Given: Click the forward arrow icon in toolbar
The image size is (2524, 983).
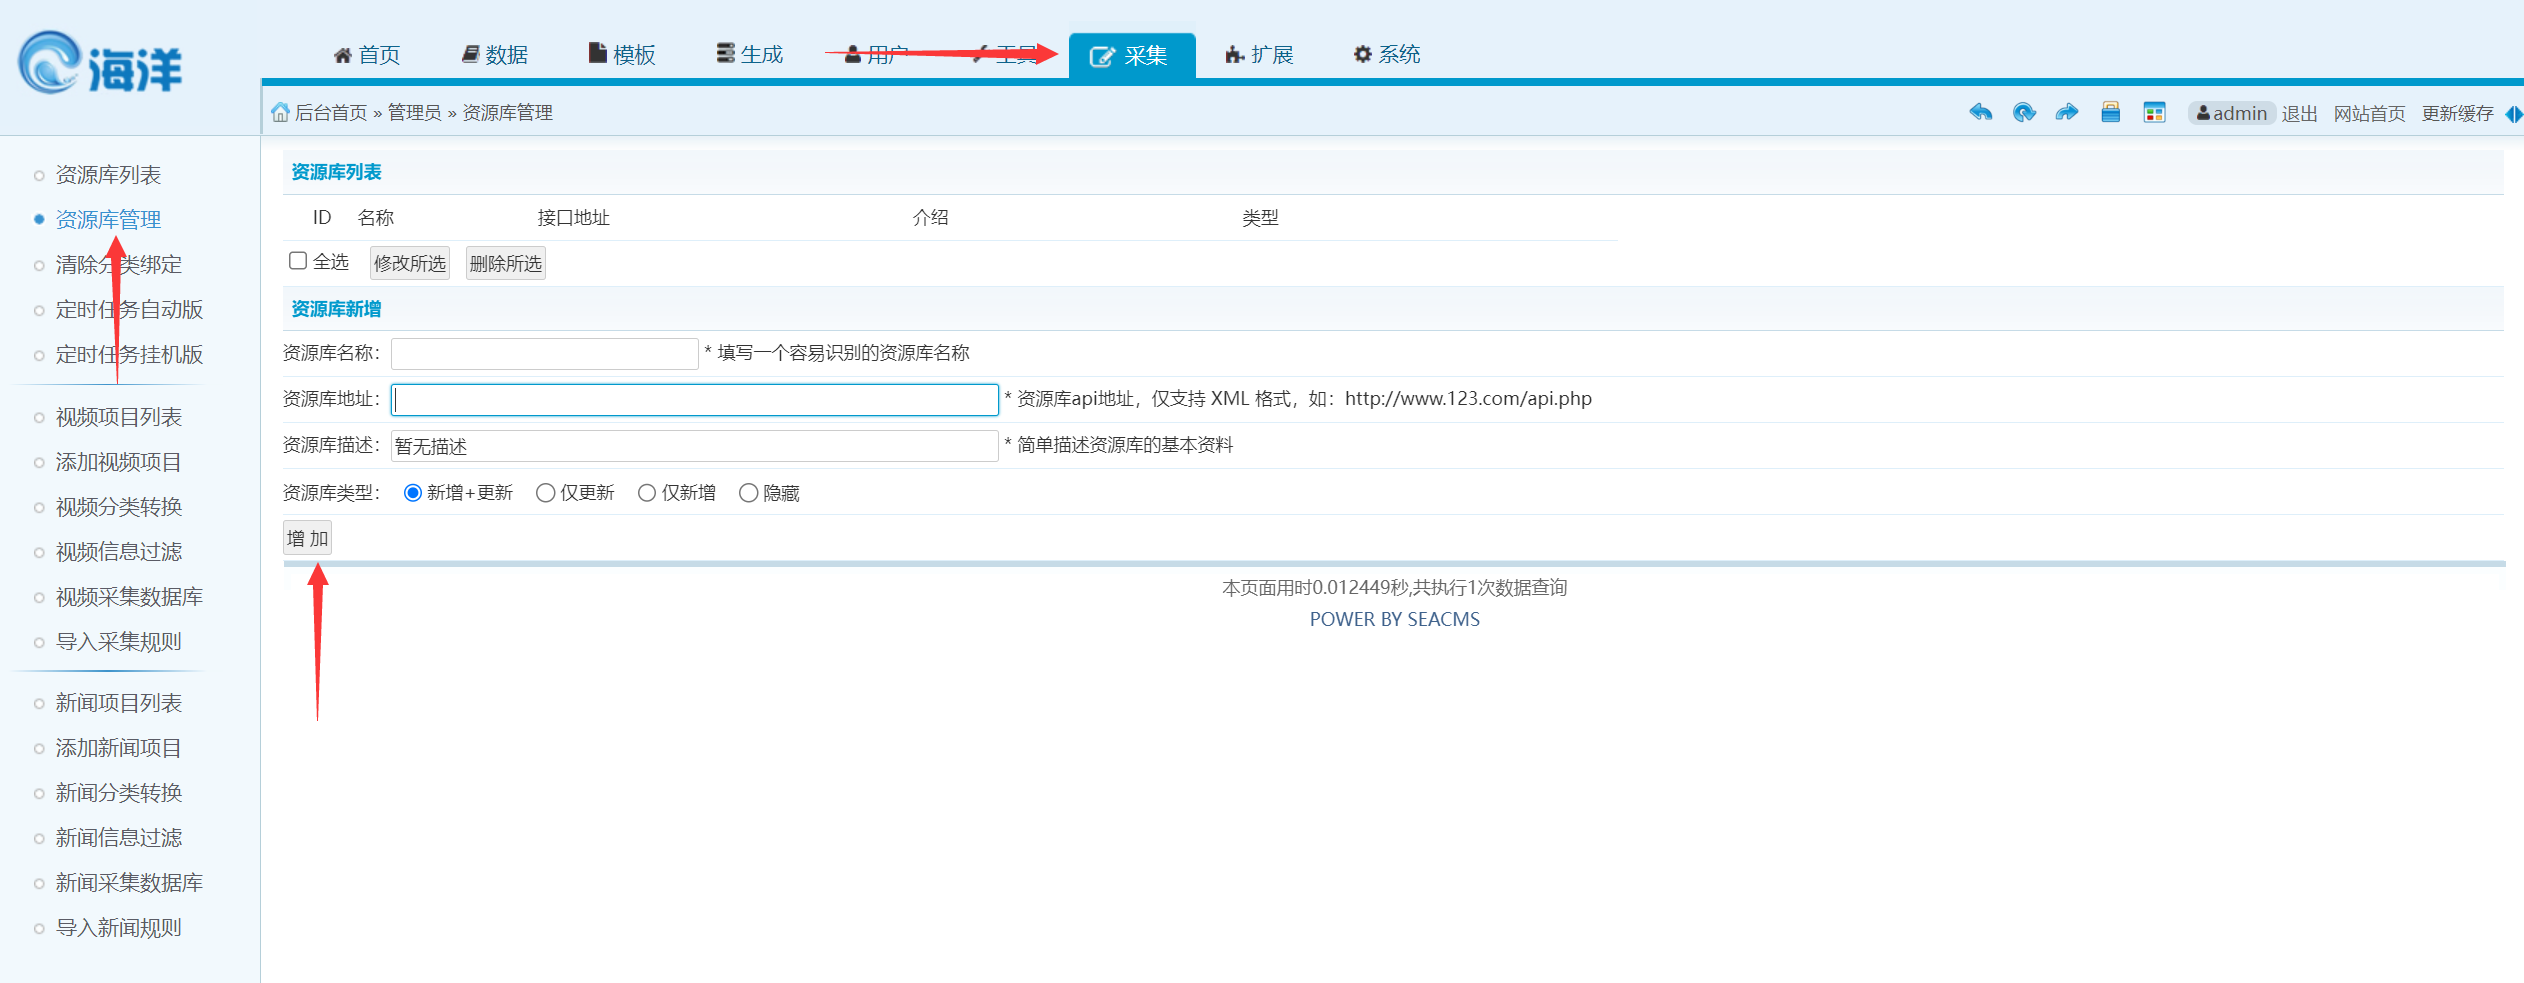Looking at the screenshot, I should [x=2067, y=112].
